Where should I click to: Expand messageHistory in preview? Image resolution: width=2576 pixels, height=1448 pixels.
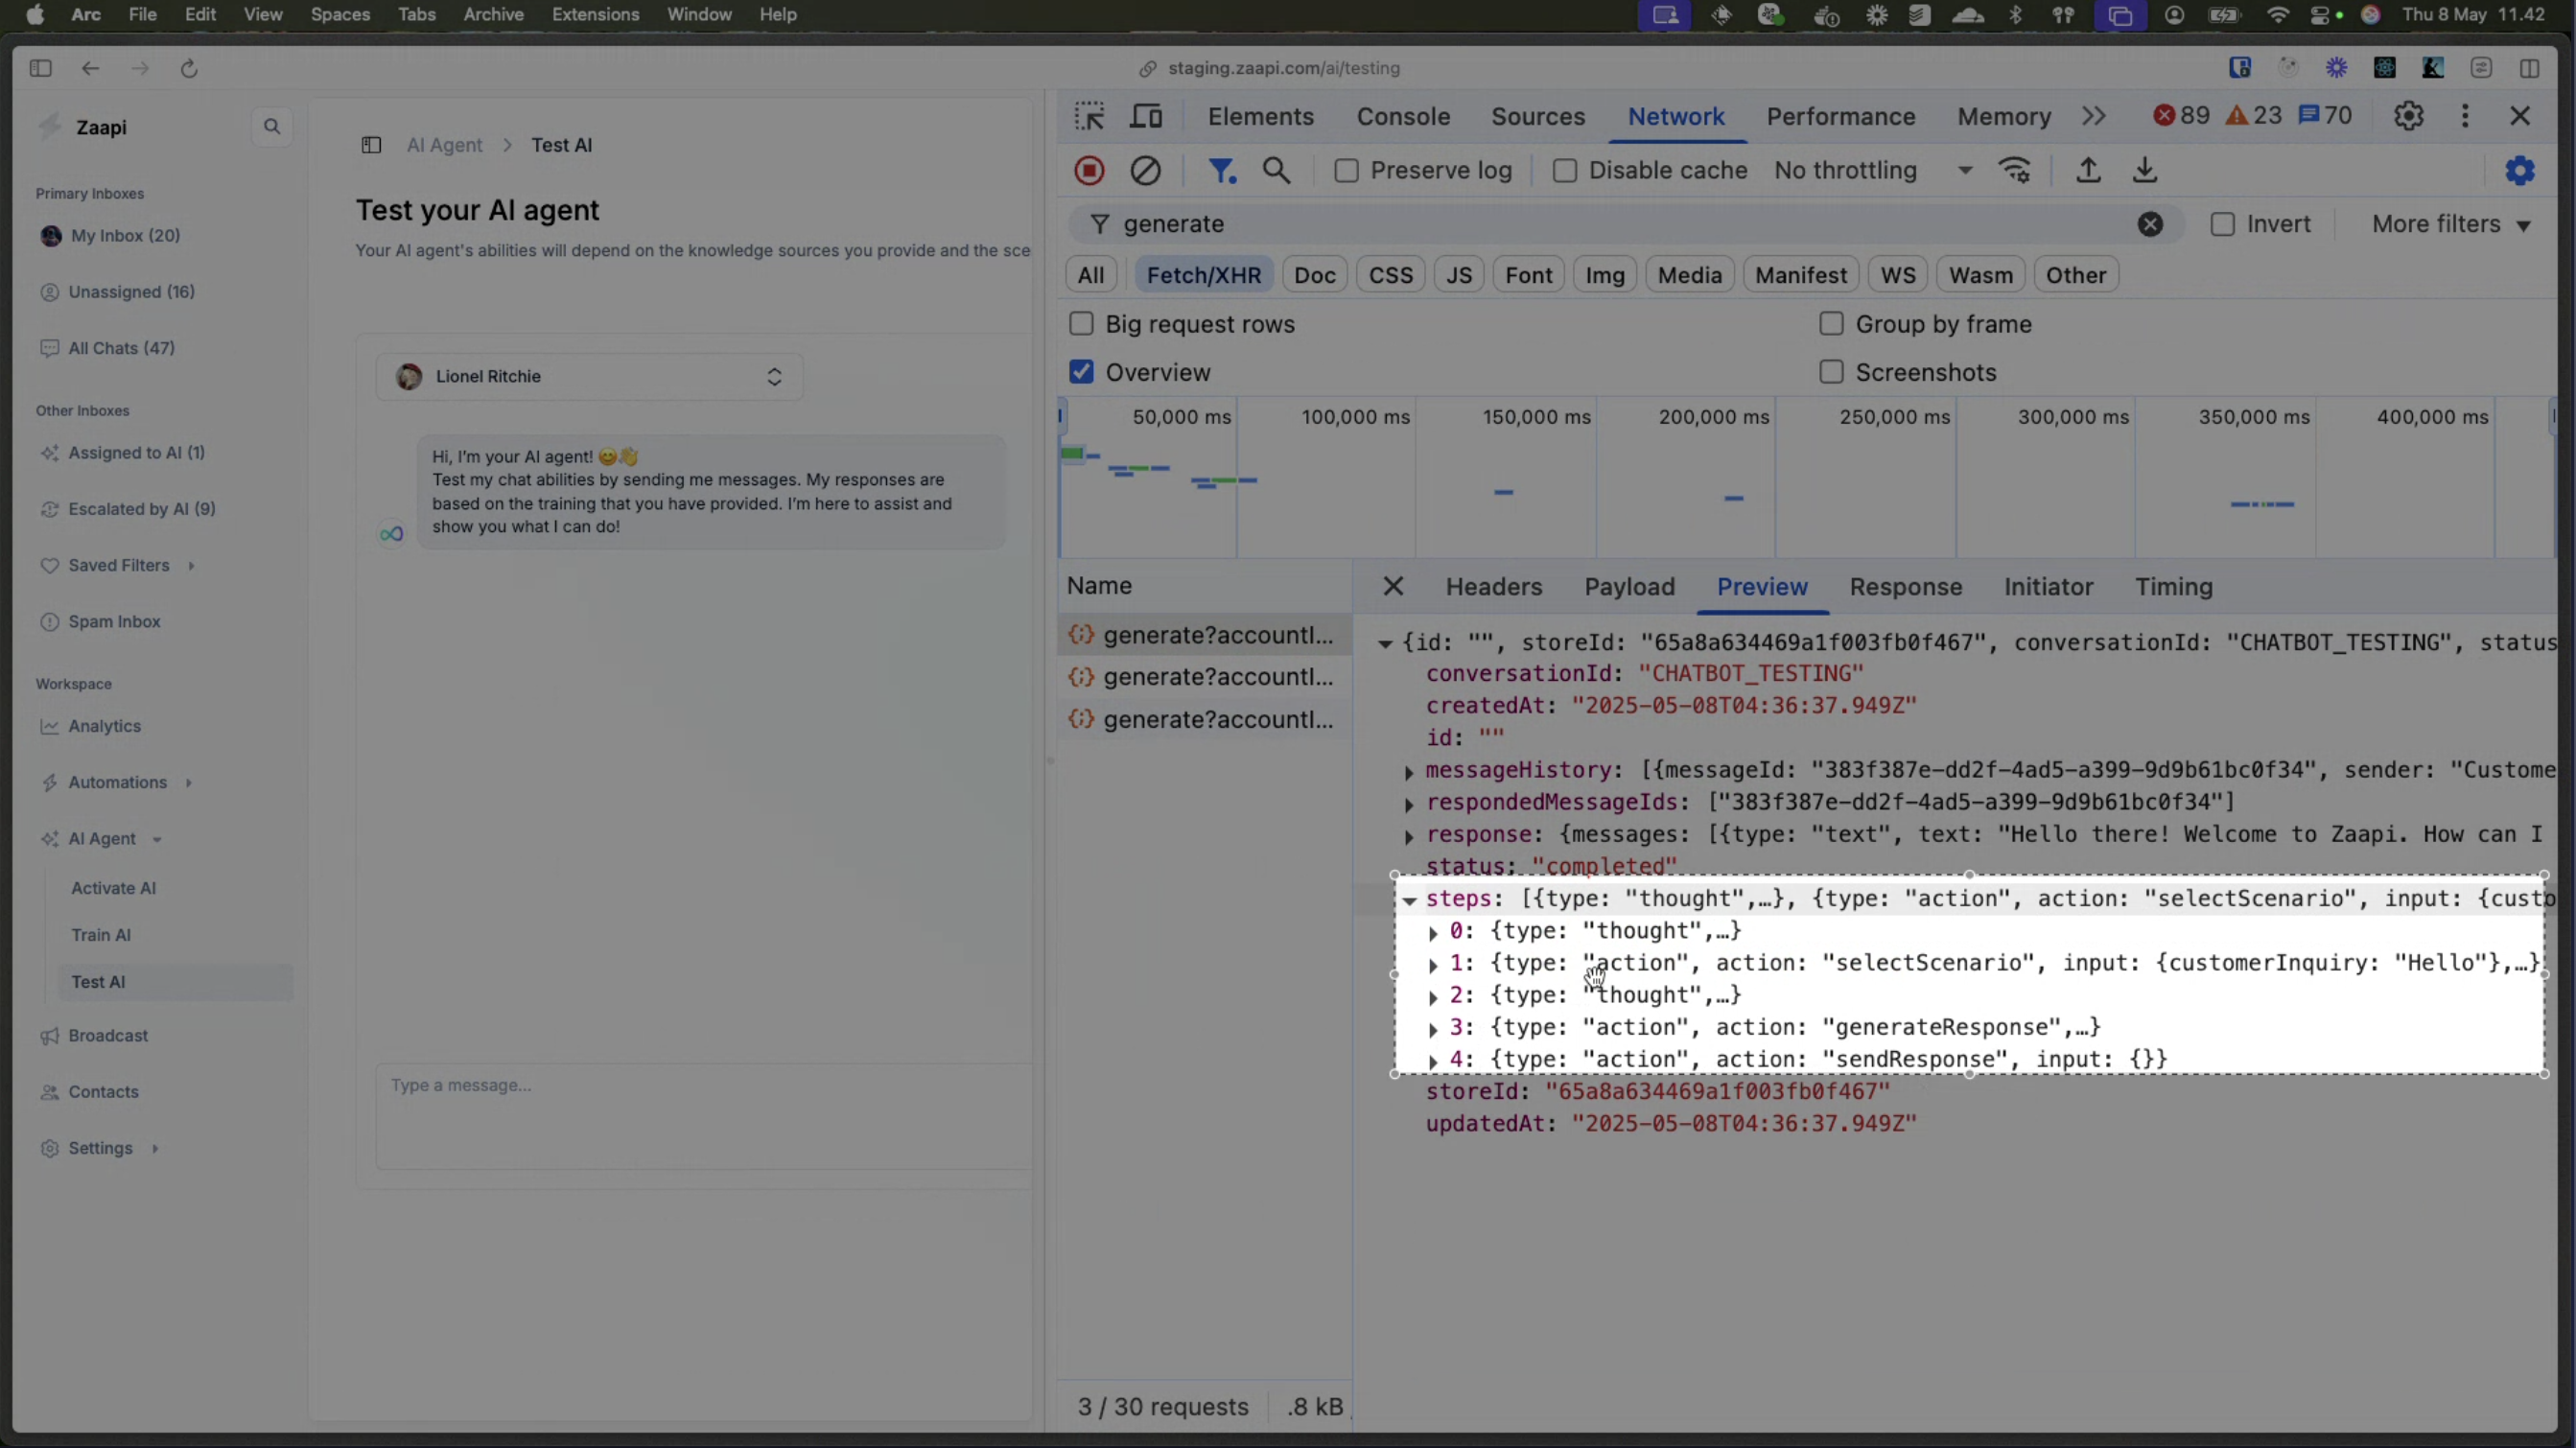[x=1409, y=772]
